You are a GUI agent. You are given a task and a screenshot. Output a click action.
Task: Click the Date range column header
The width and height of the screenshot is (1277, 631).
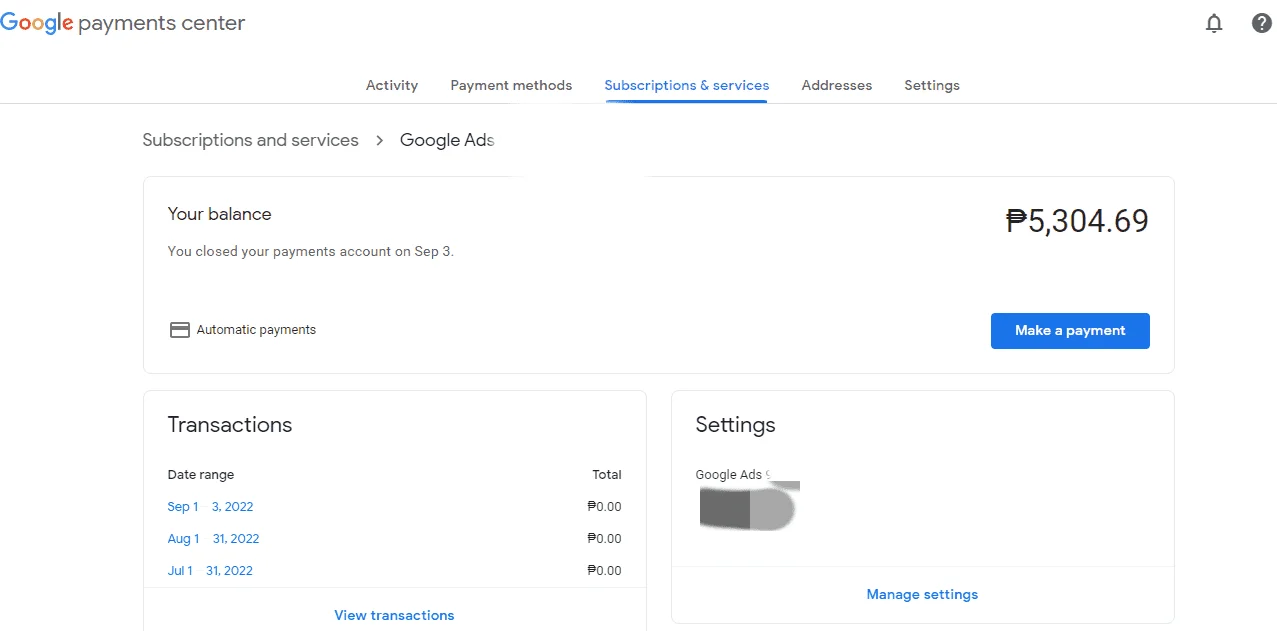click(201, 475)
